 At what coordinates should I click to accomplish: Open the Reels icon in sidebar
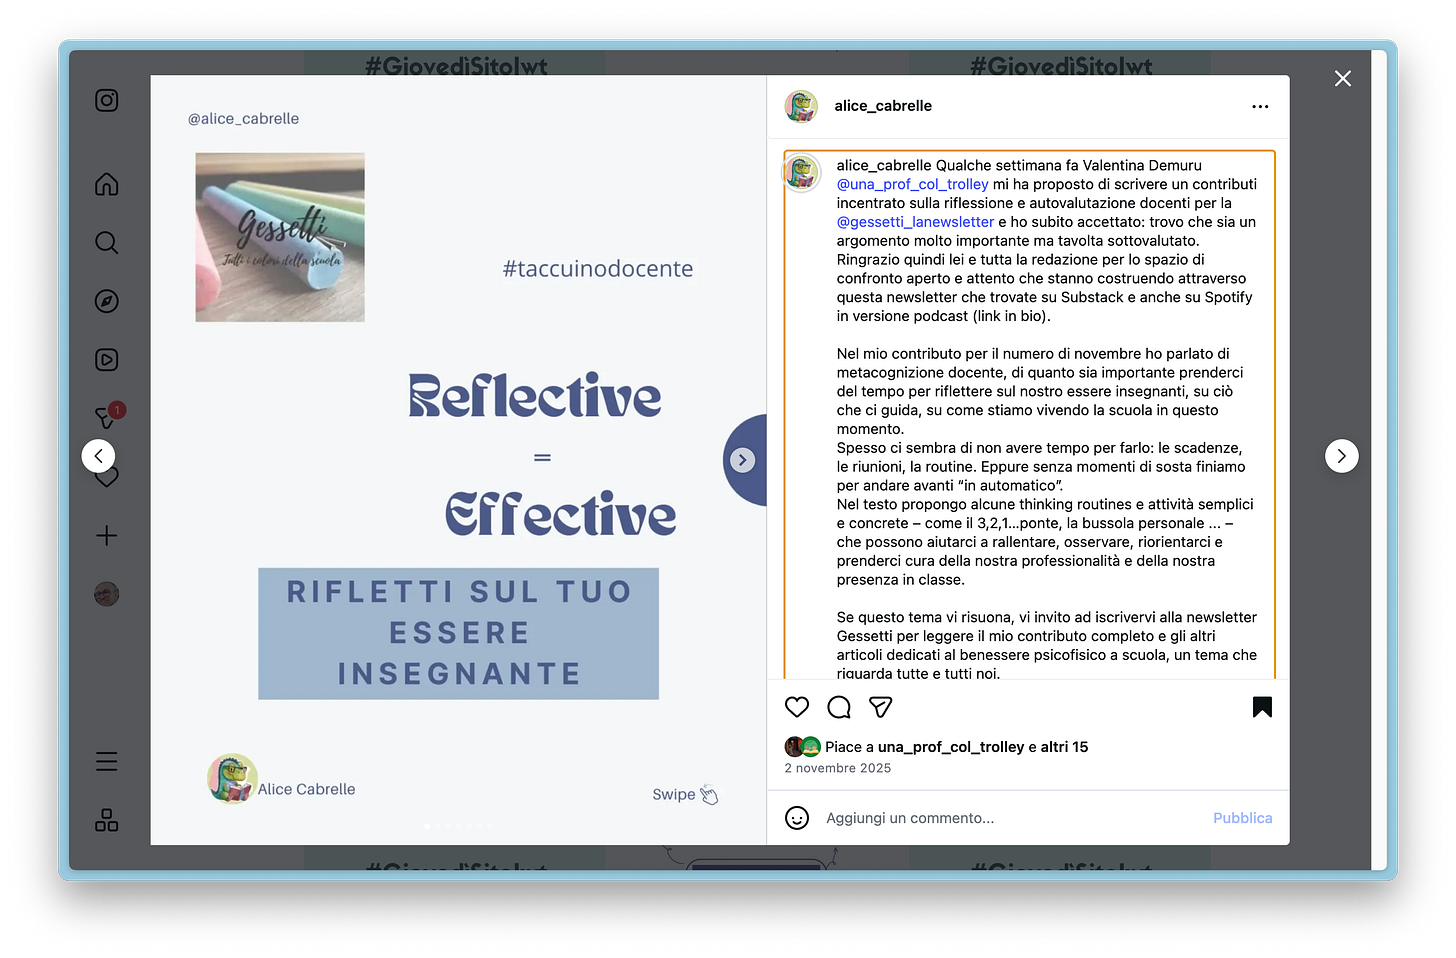[x=107, y=360]
